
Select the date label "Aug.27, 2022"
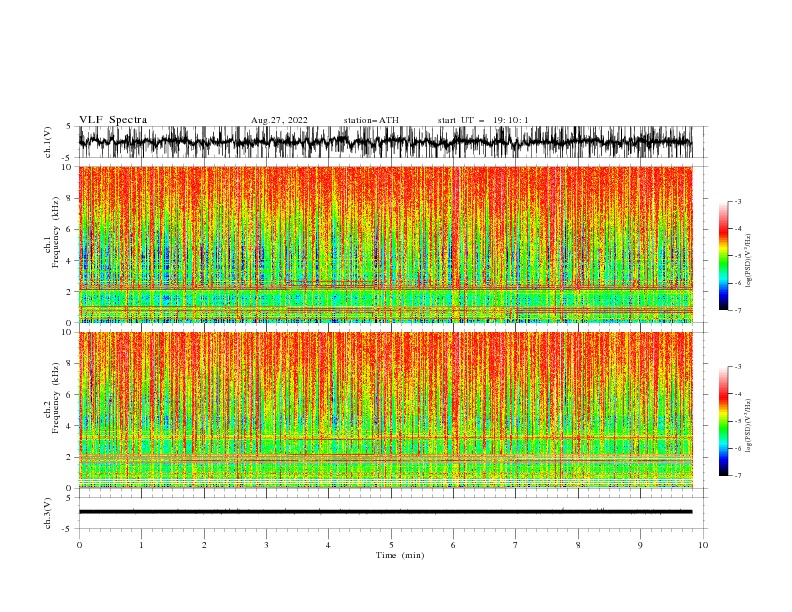[279, 120]
